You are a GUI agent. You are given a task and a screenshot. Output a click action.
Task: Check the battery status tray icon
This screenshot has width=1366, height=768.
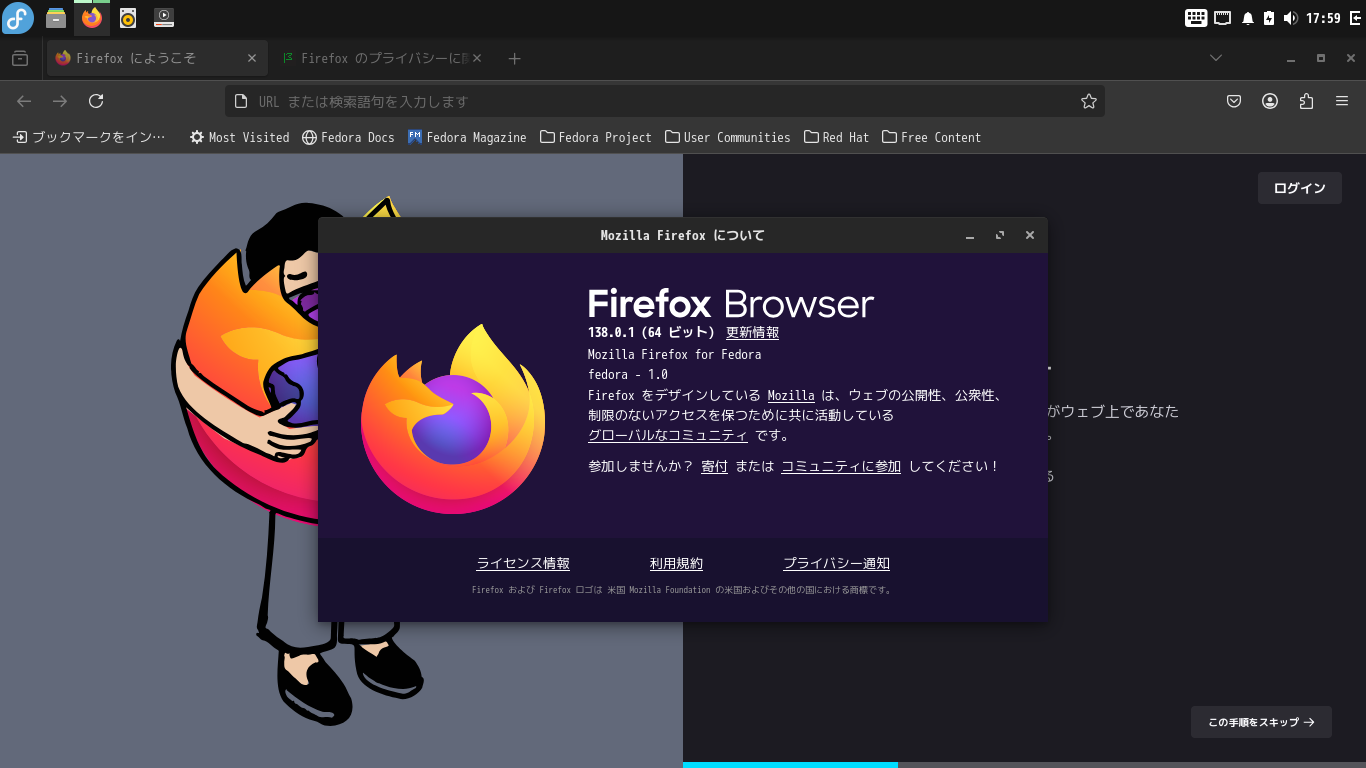click(1269, 18)
